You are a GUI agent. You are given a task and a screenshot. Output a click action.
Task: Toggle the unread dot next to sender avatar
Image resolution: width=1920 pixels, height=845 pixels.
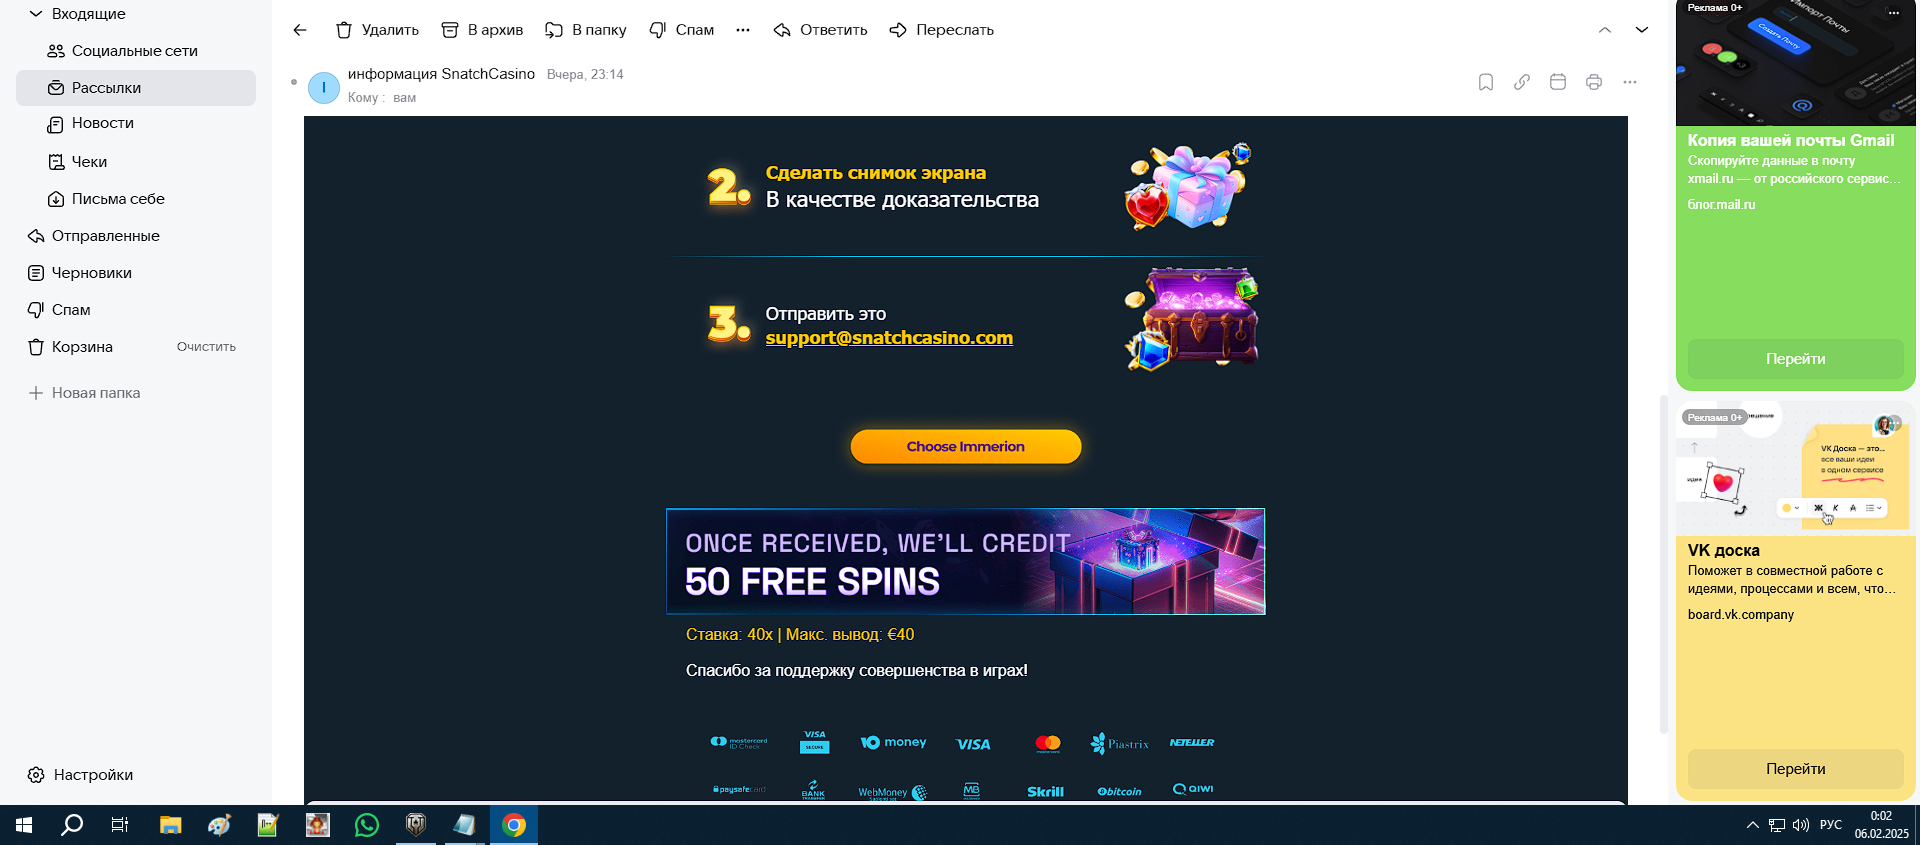(x=294, y=82)
